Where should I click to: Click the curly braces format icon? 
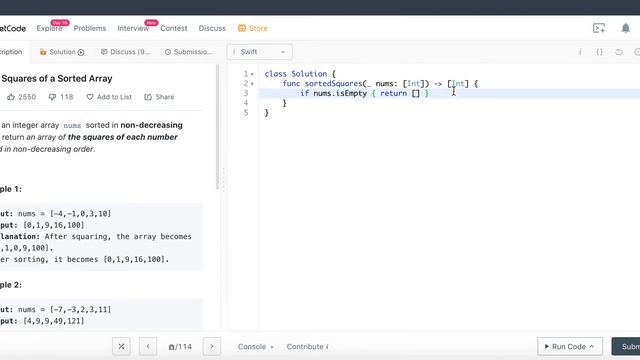599,52
